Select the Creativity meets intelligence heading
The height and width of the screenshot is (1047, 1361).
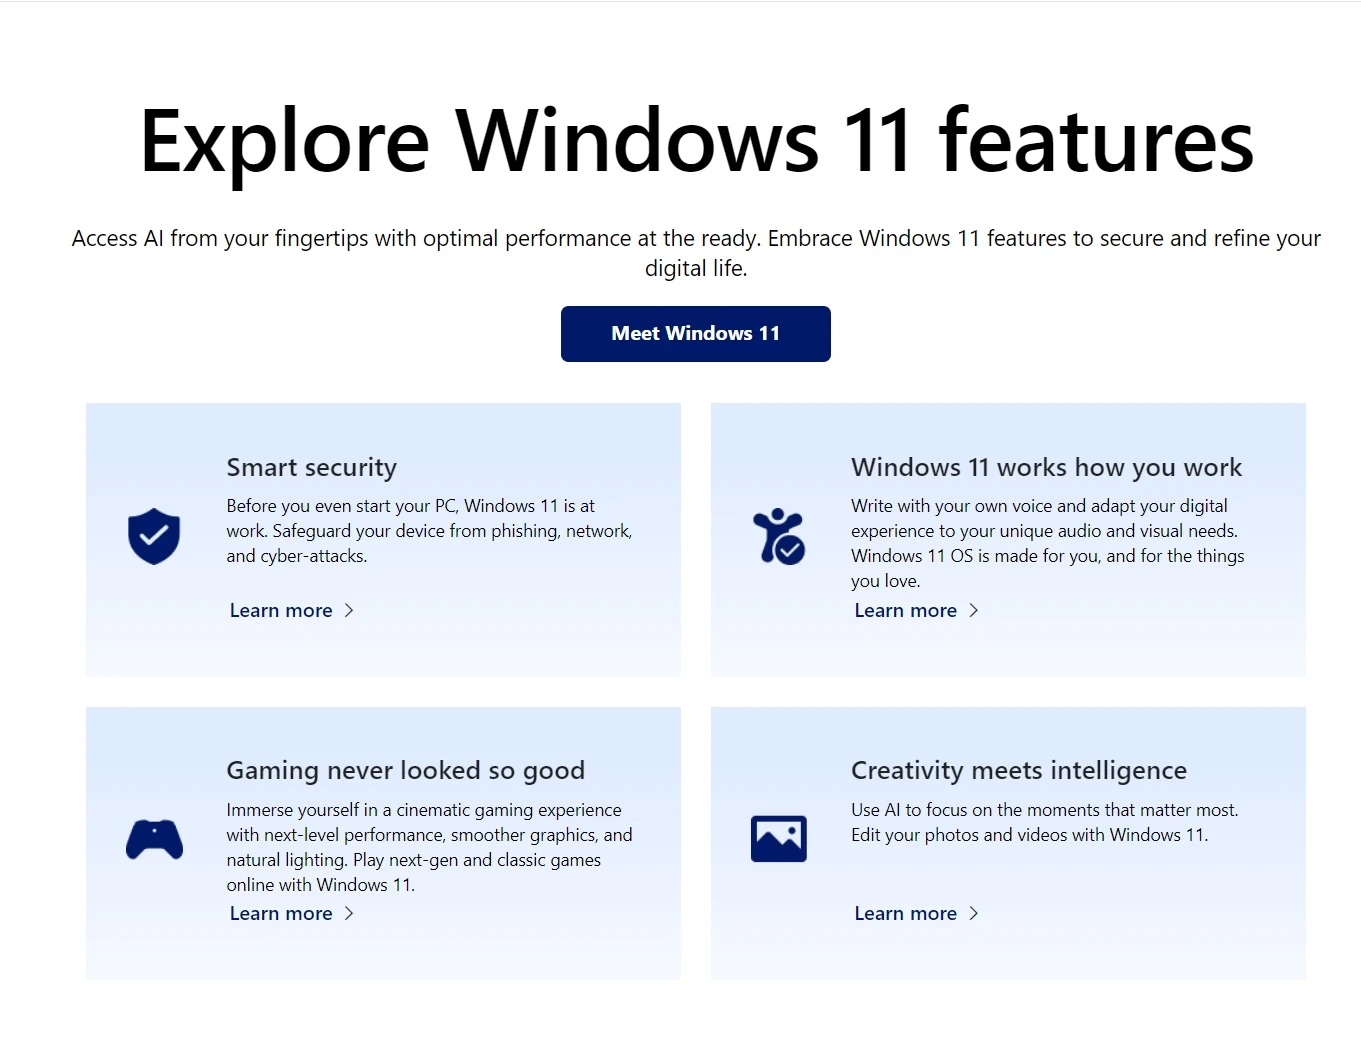pos(1019,770)
